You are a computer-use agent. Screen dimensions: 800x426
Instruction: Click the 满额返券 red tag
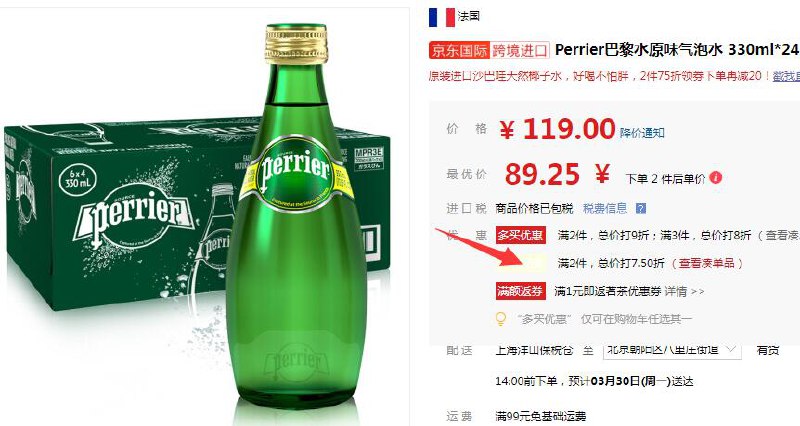pyautogui.click(x=520, y=291)
